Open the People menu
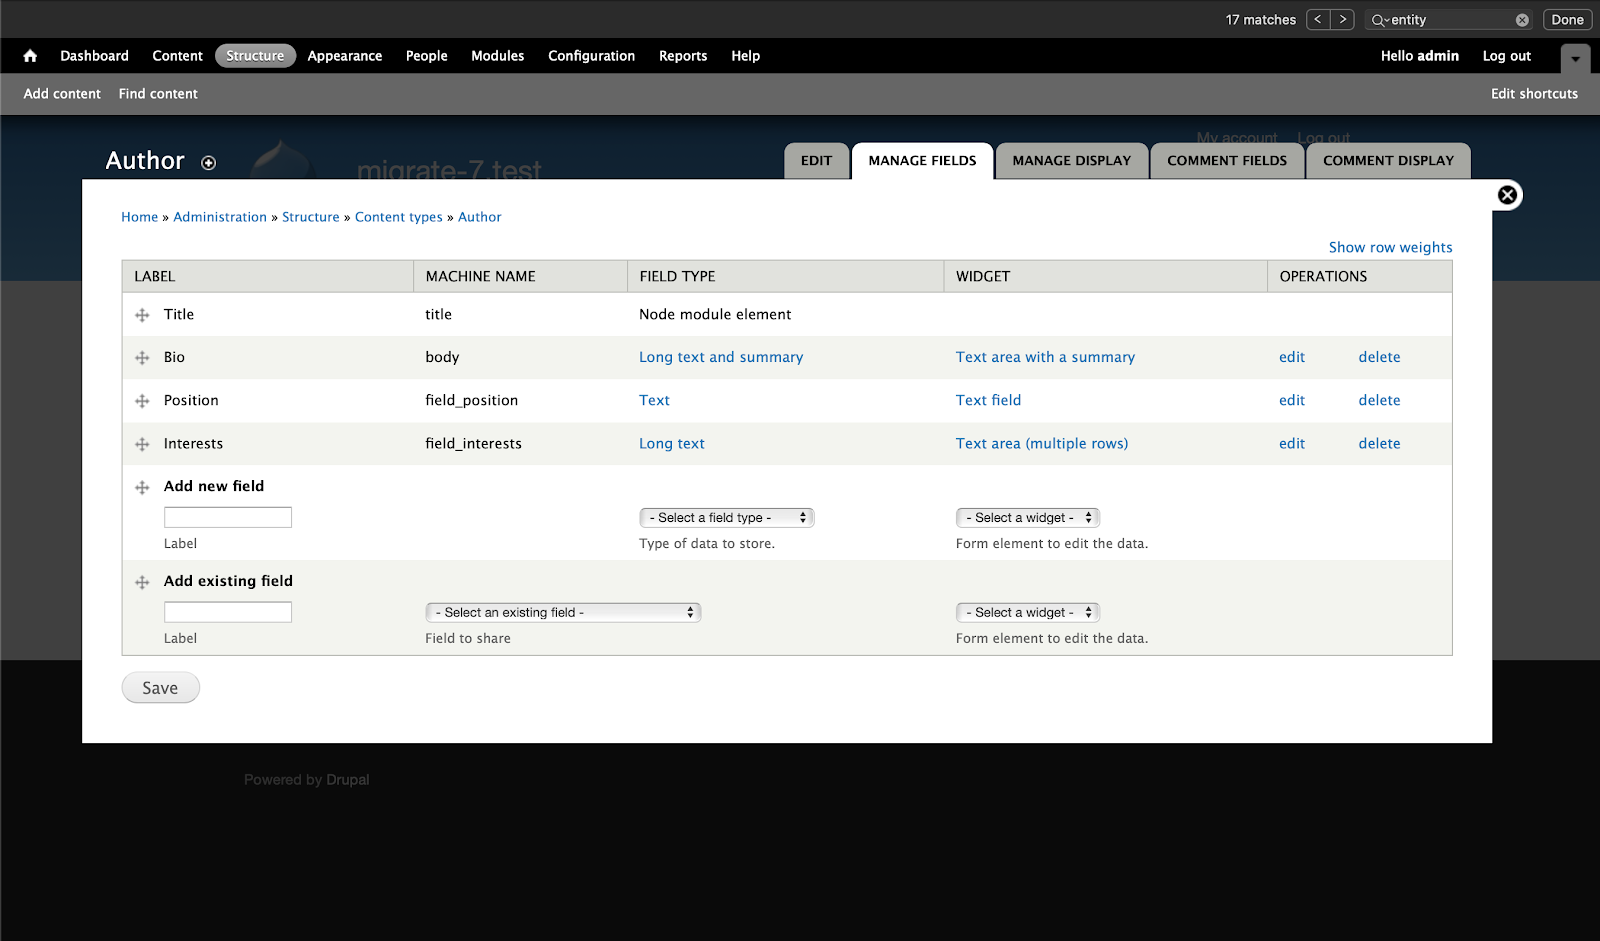1600x941 pixels. click(x=426, y=56)
